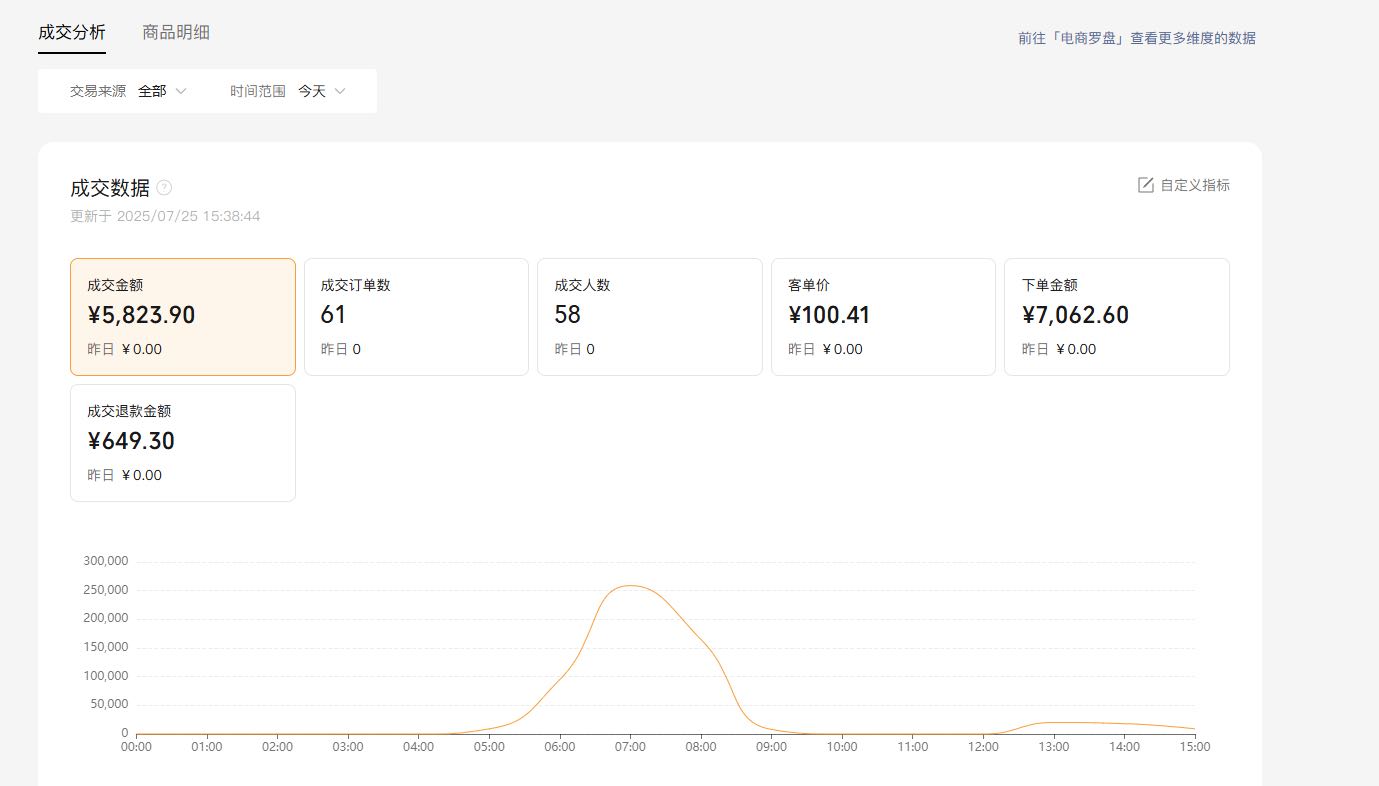Open the 商品明细 tab
The height and width of the screenshot is (786, 1379).
(x=176, y=32)
